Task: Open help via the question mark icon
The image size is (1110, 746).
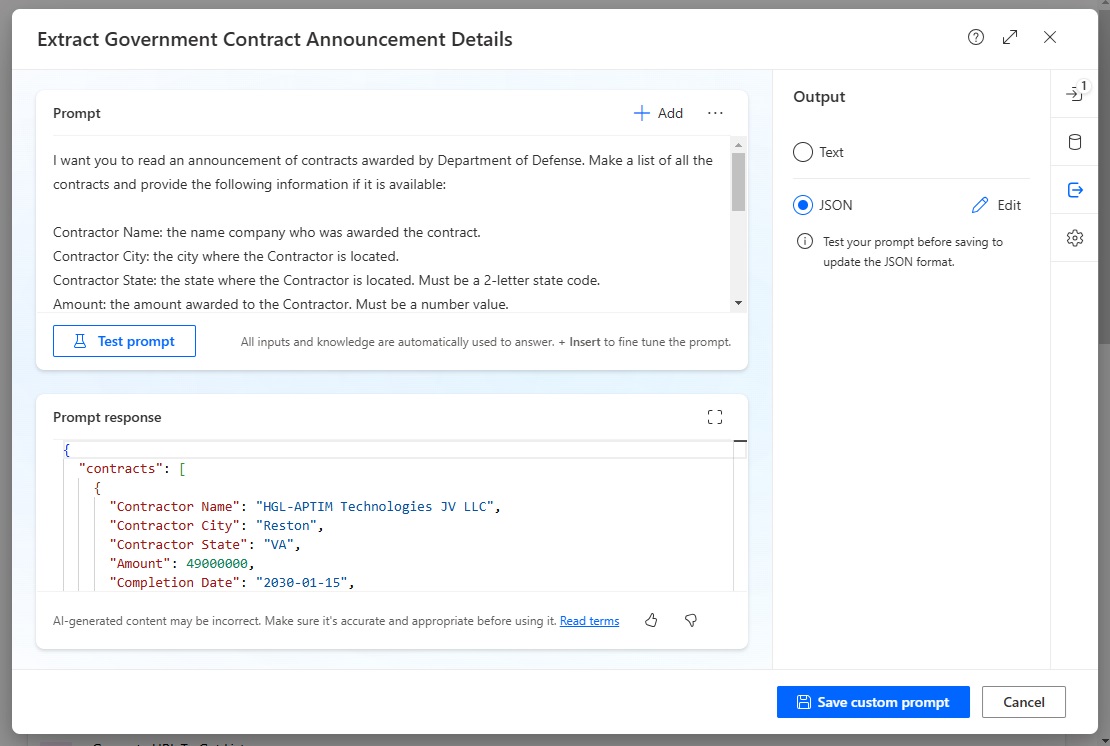Action: [975, 37]
